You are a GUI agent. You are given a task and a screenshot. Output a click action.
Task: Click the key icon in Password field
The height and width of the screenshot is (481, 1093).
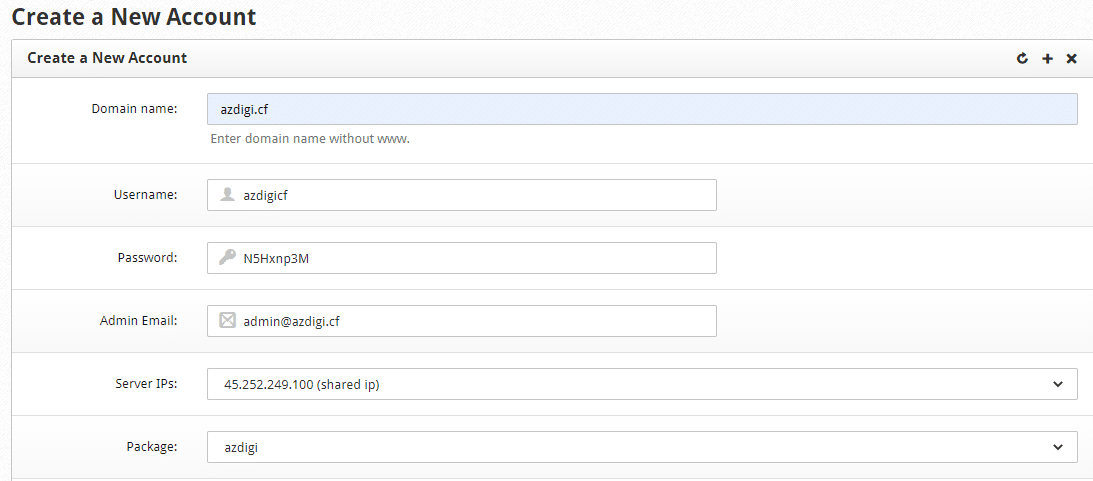[x=227, y=258]
